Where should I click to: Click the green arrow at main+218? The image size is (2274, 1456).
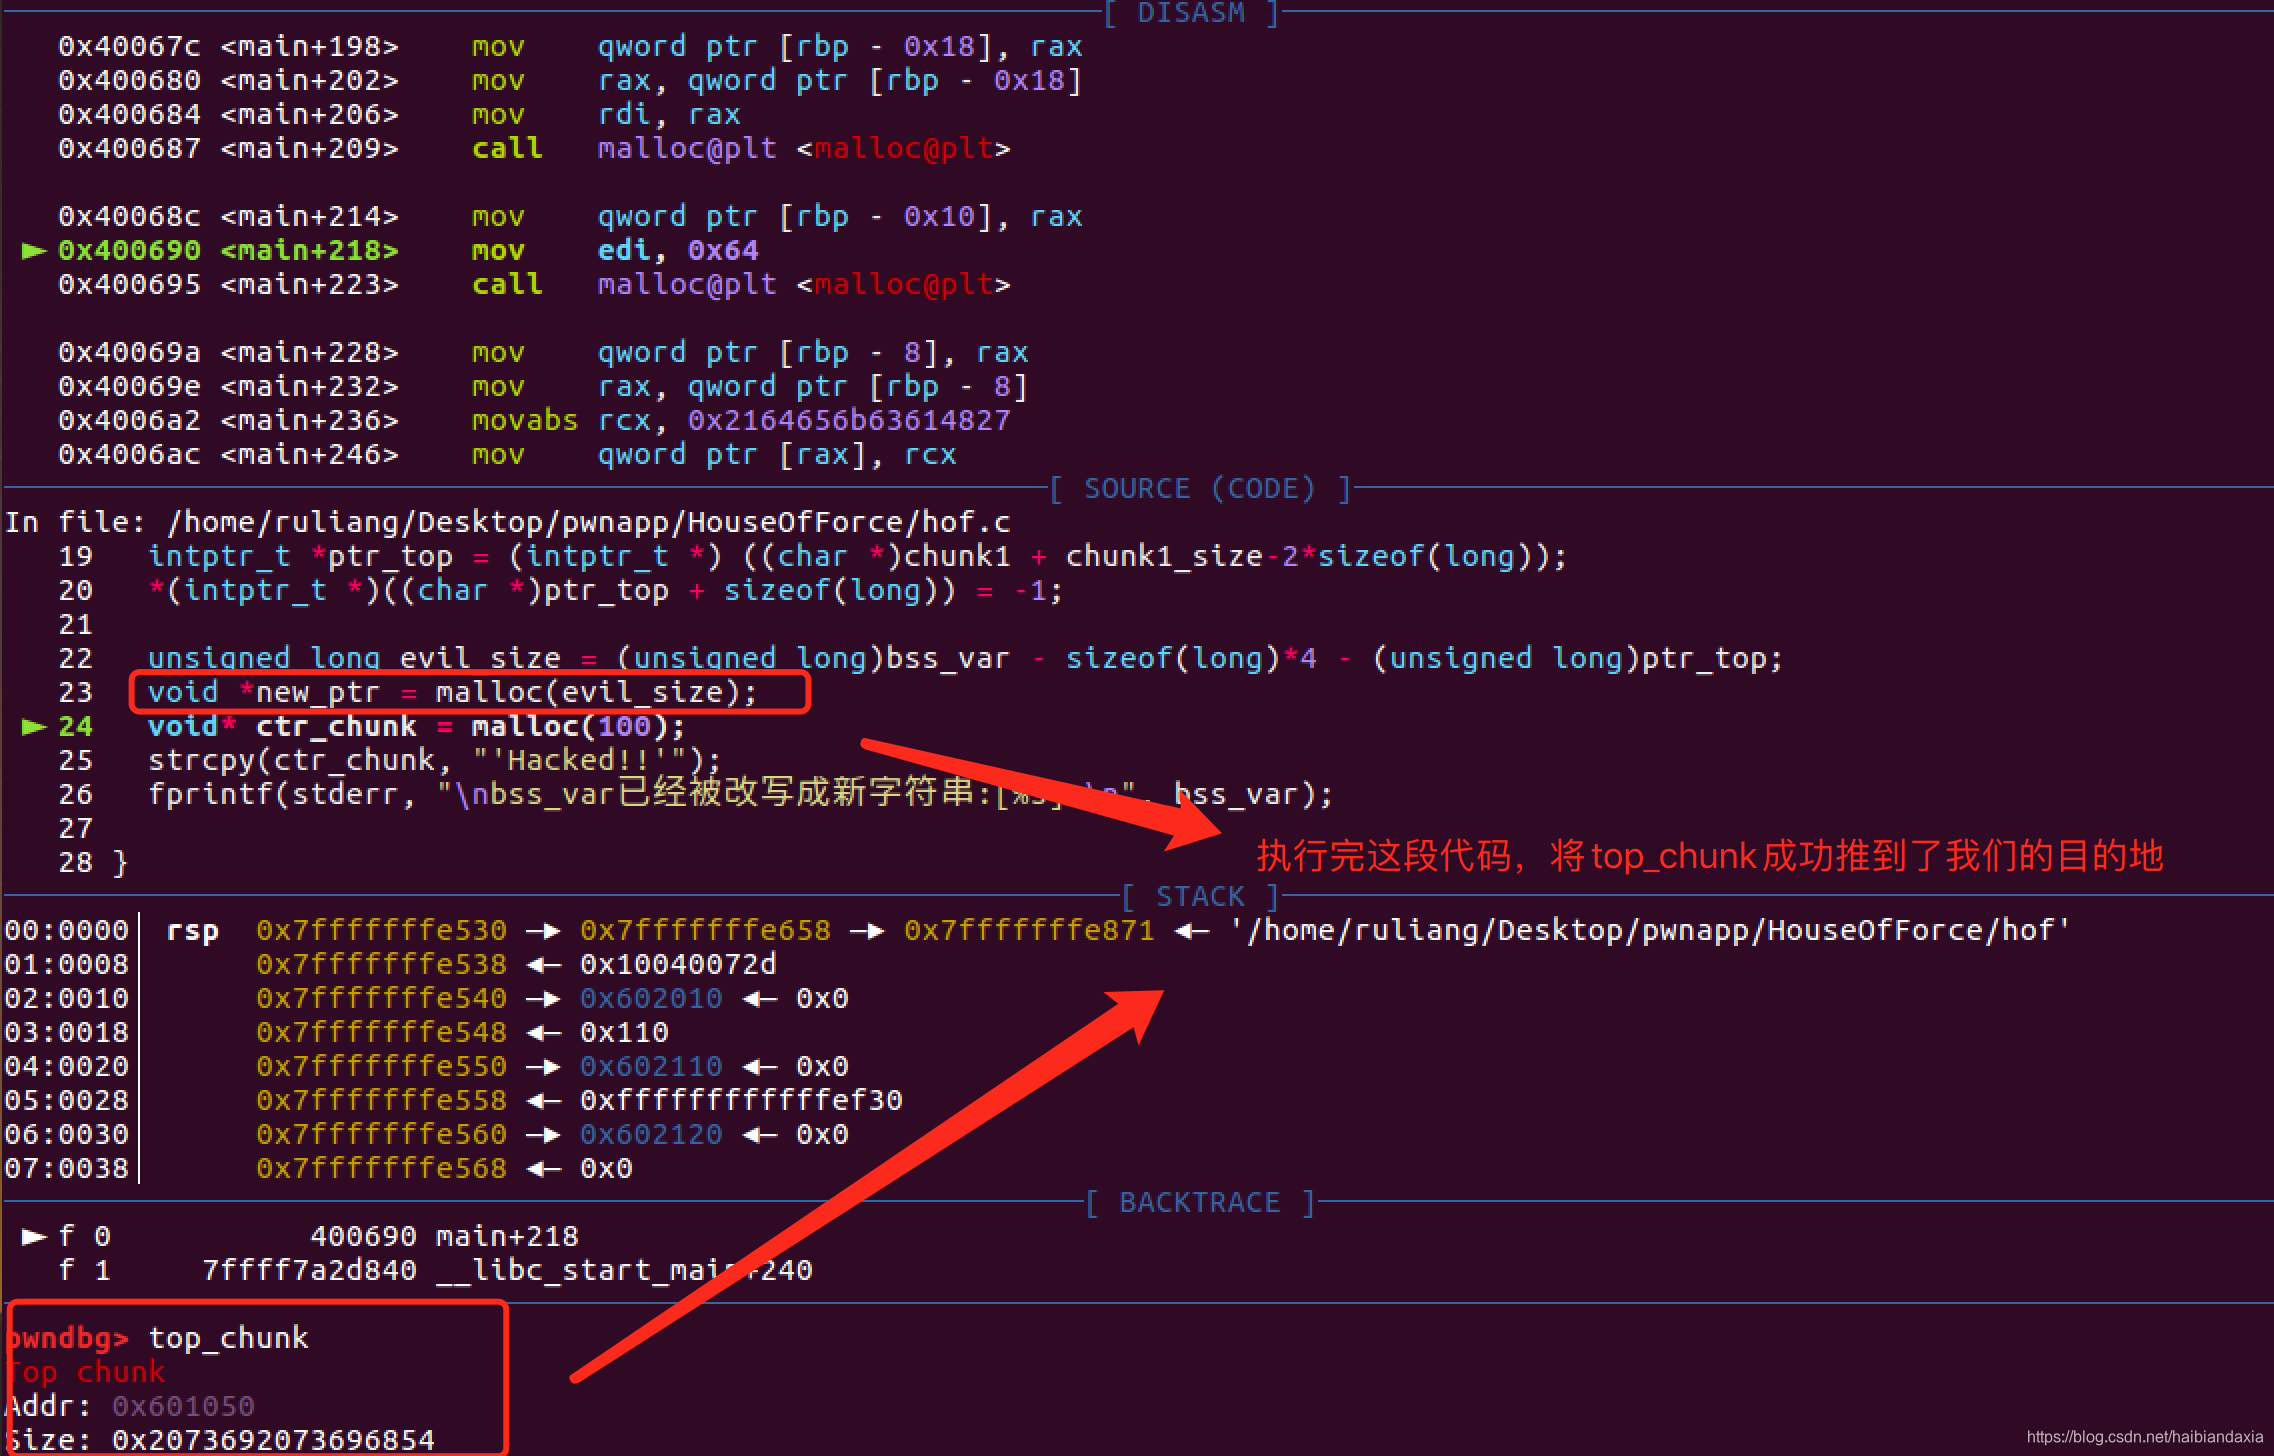click(34, 250)
